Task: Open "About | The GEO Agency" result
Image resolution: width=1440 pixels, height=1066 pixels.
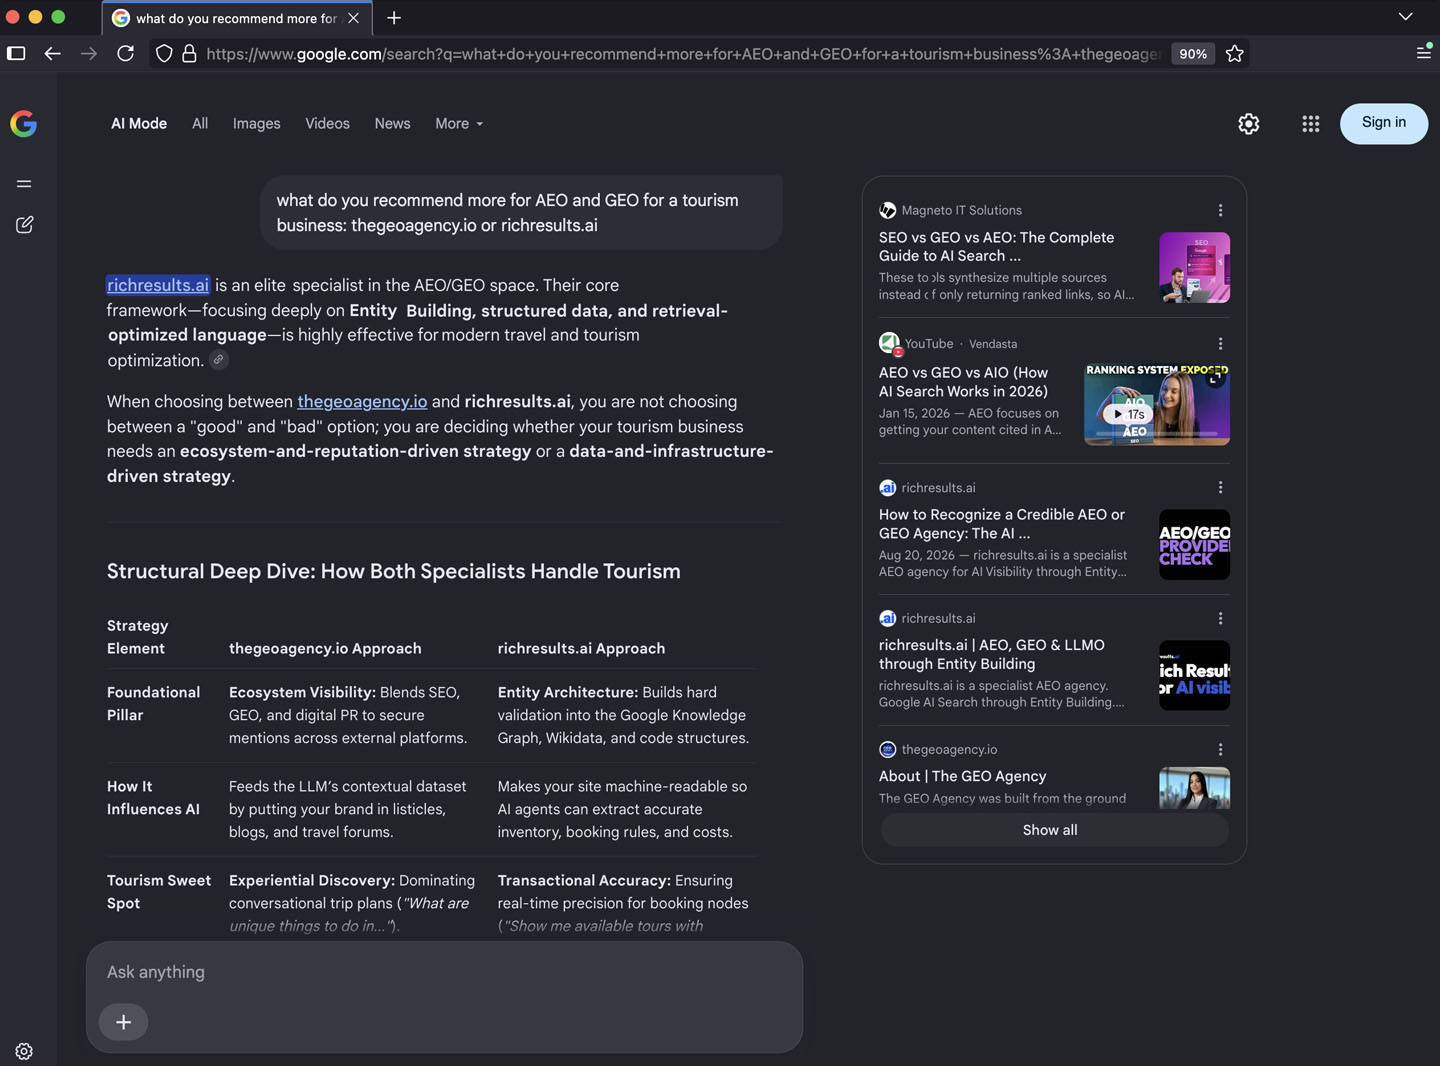Action: coord(962,776)
